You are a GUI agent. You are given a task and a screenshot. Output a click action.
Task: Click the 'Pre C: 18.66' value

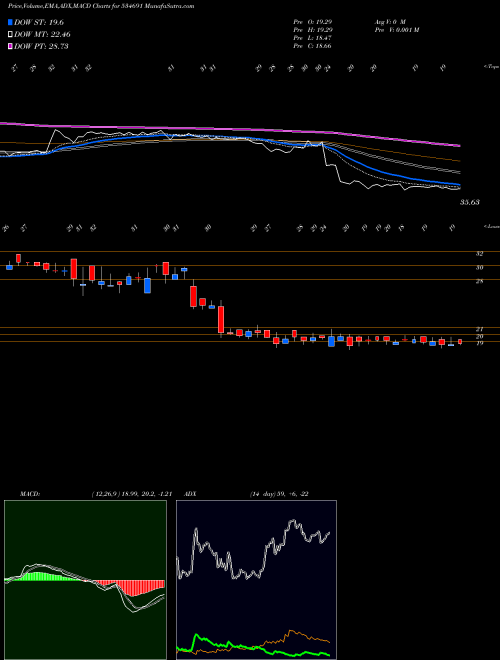pos(313,46)
